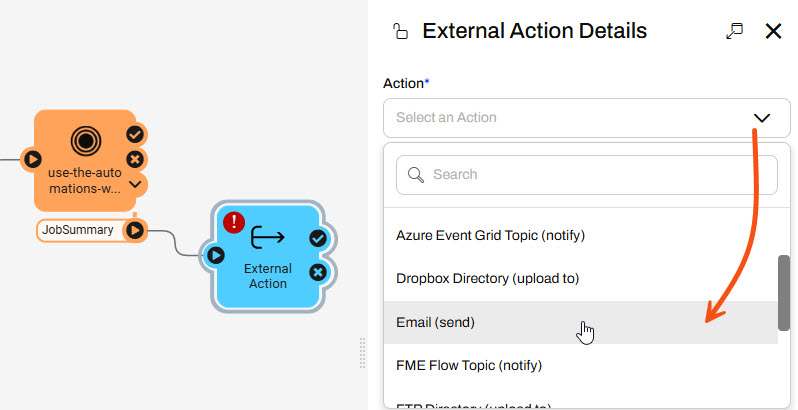Click the External Action failure X port
This screenshot has height=410, width=798.
pyautogui.click(x=318, y=272)
